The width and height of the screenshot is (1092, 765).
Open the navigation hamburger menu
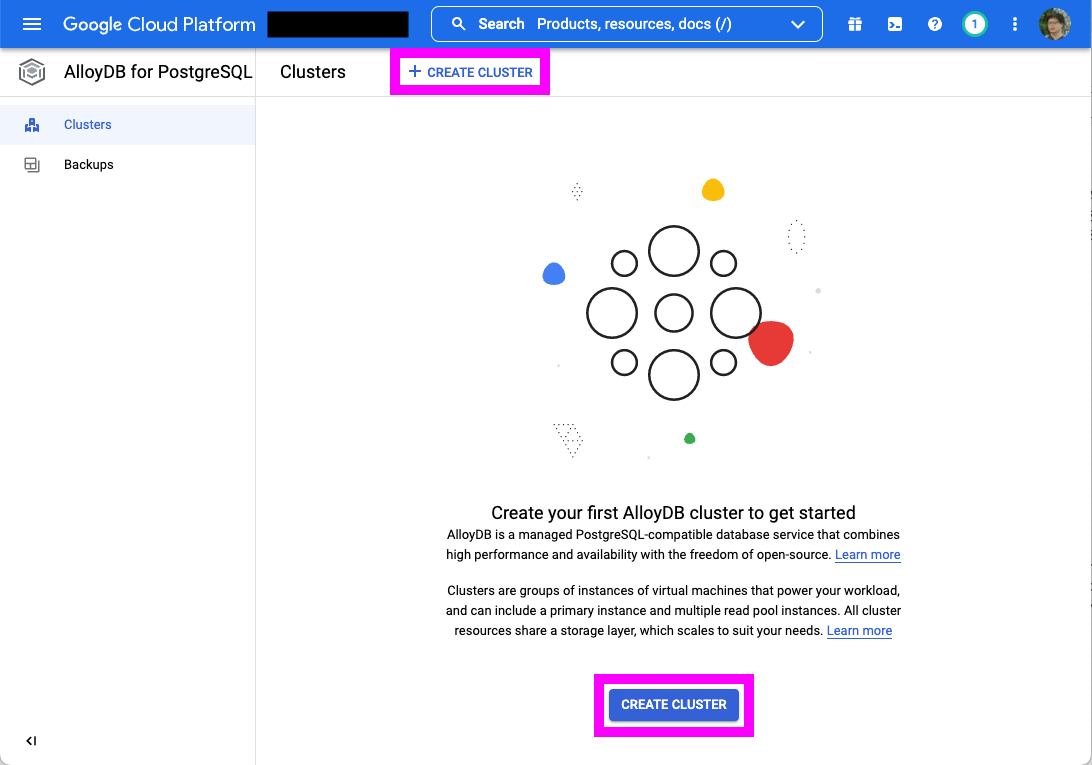31,23
